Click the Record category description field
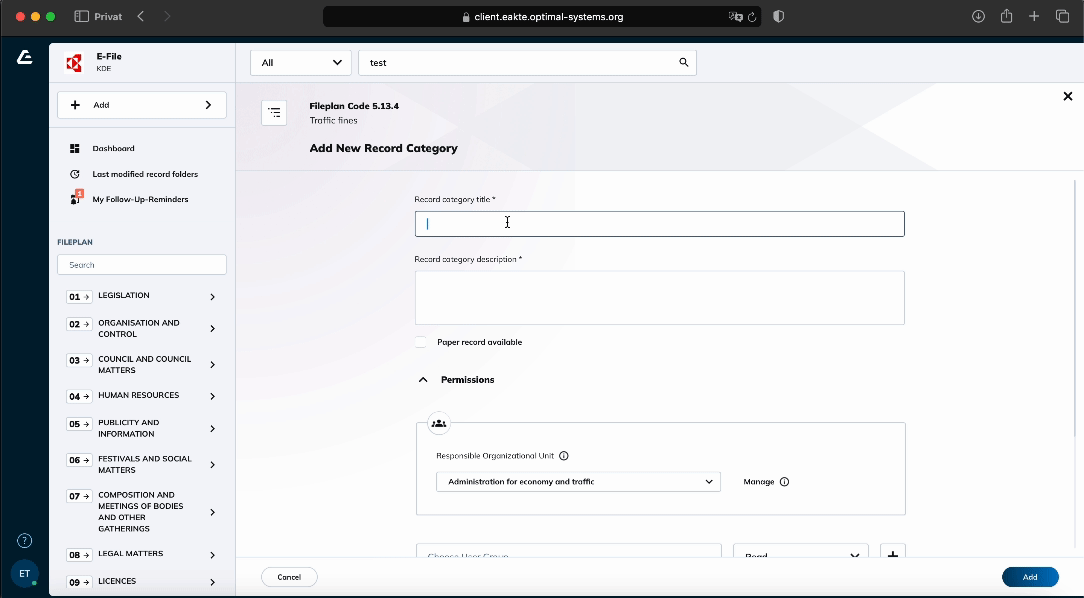 click(659, 297)
